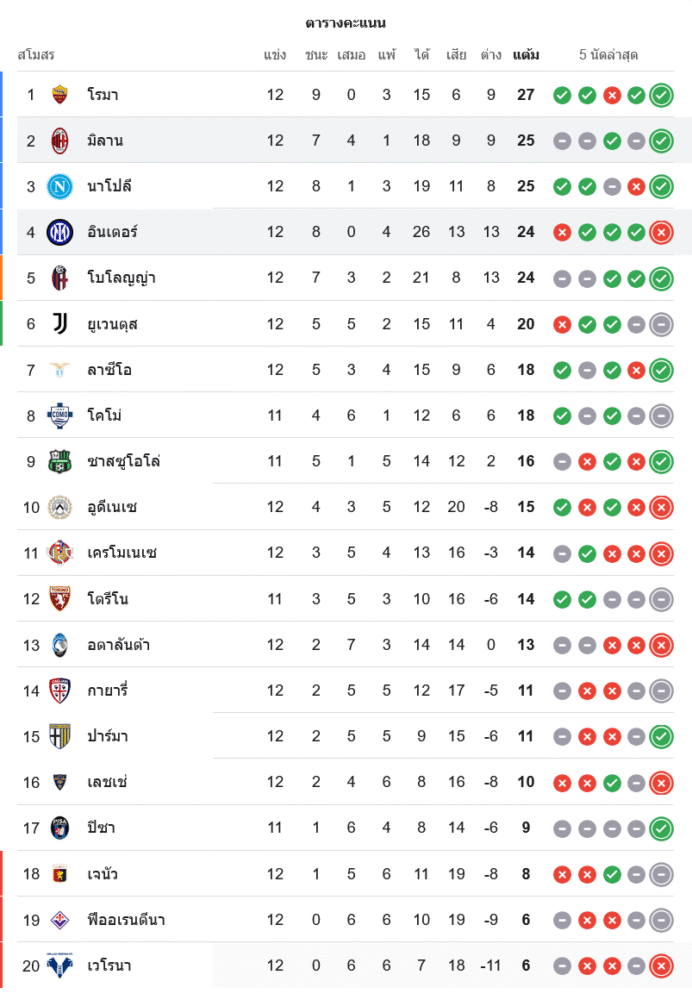Click Inter's latest match loss indicator
692x1000 pixels.
click(x=660, y=232)
